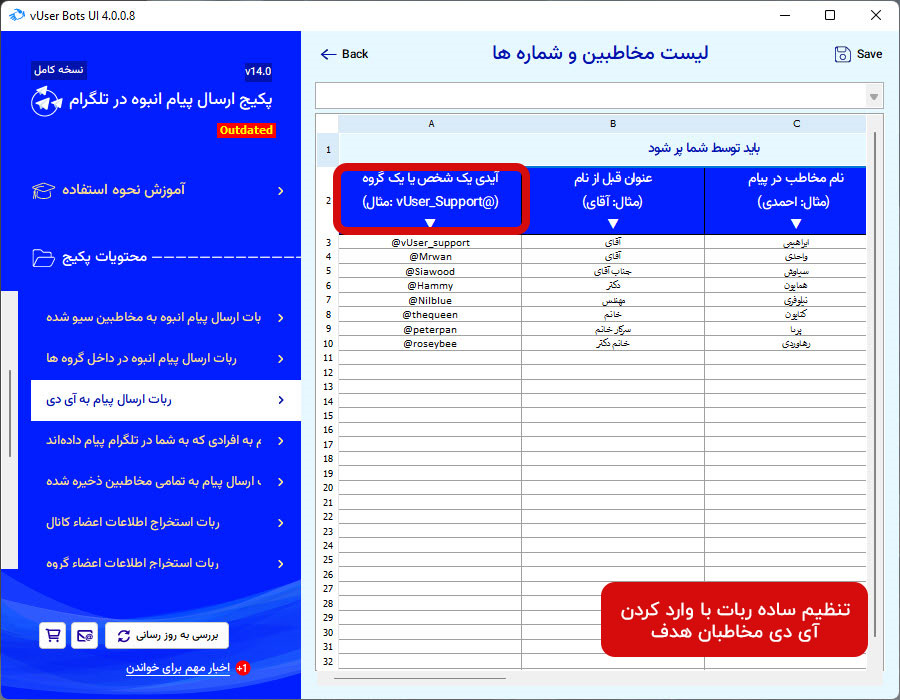Click cell @roseybee
Screen dimensions: 900x700
tap(430, 344)
